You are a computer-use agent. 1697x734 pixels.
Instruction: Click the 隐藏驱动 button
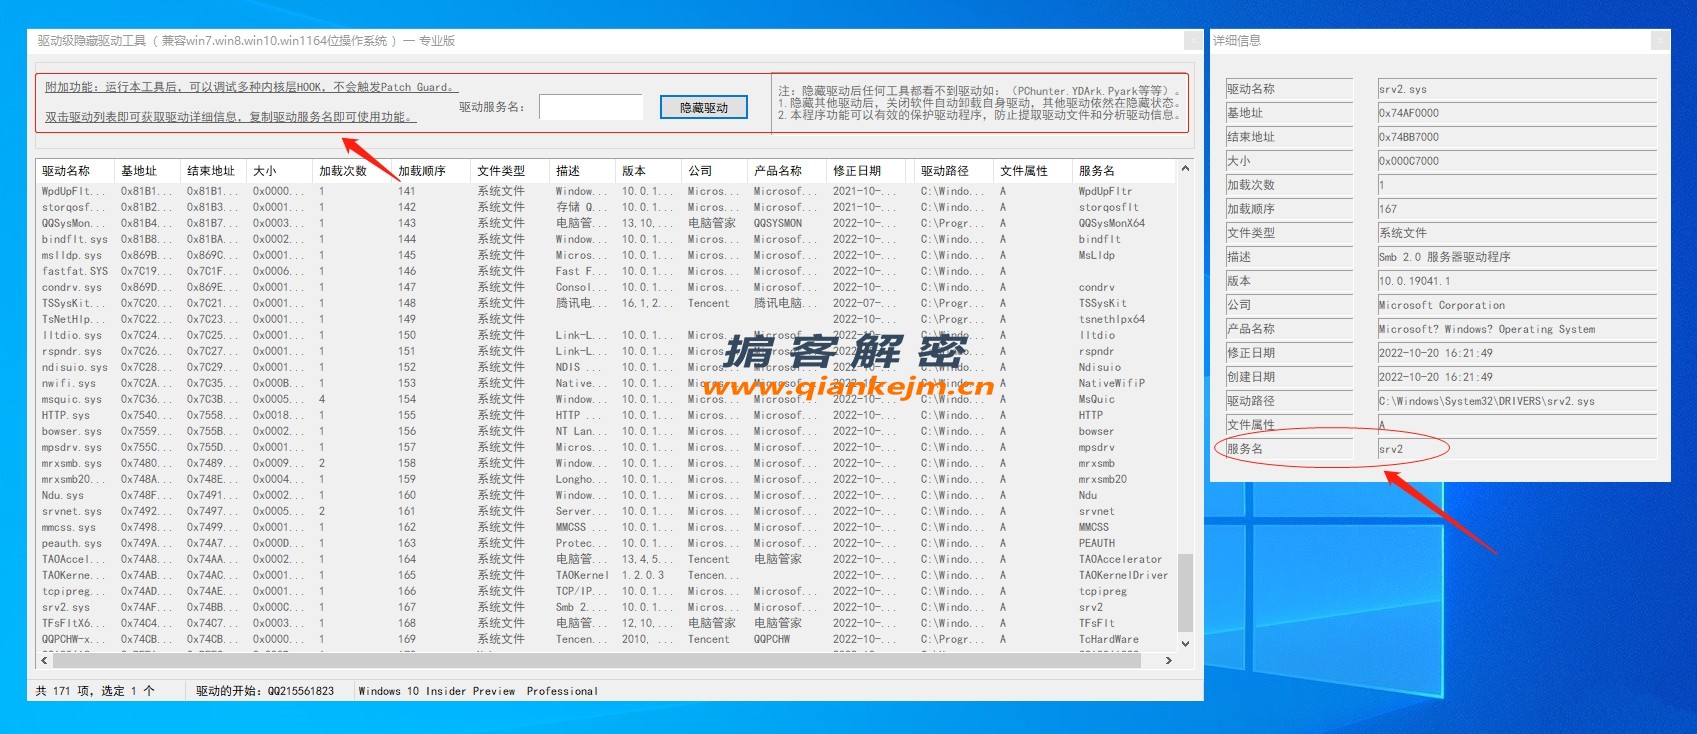(x=704, y=107)
